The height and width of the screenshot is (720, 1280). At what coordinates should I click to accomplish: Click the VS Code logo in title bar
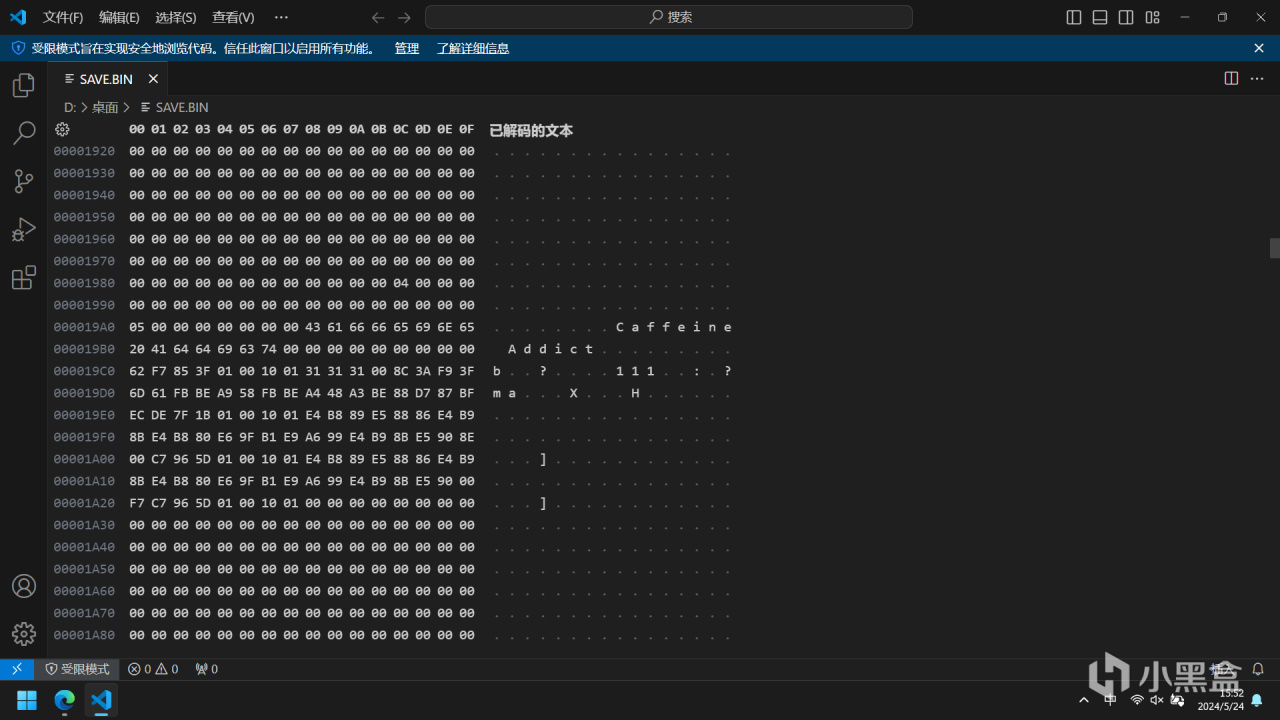[18, 17]
